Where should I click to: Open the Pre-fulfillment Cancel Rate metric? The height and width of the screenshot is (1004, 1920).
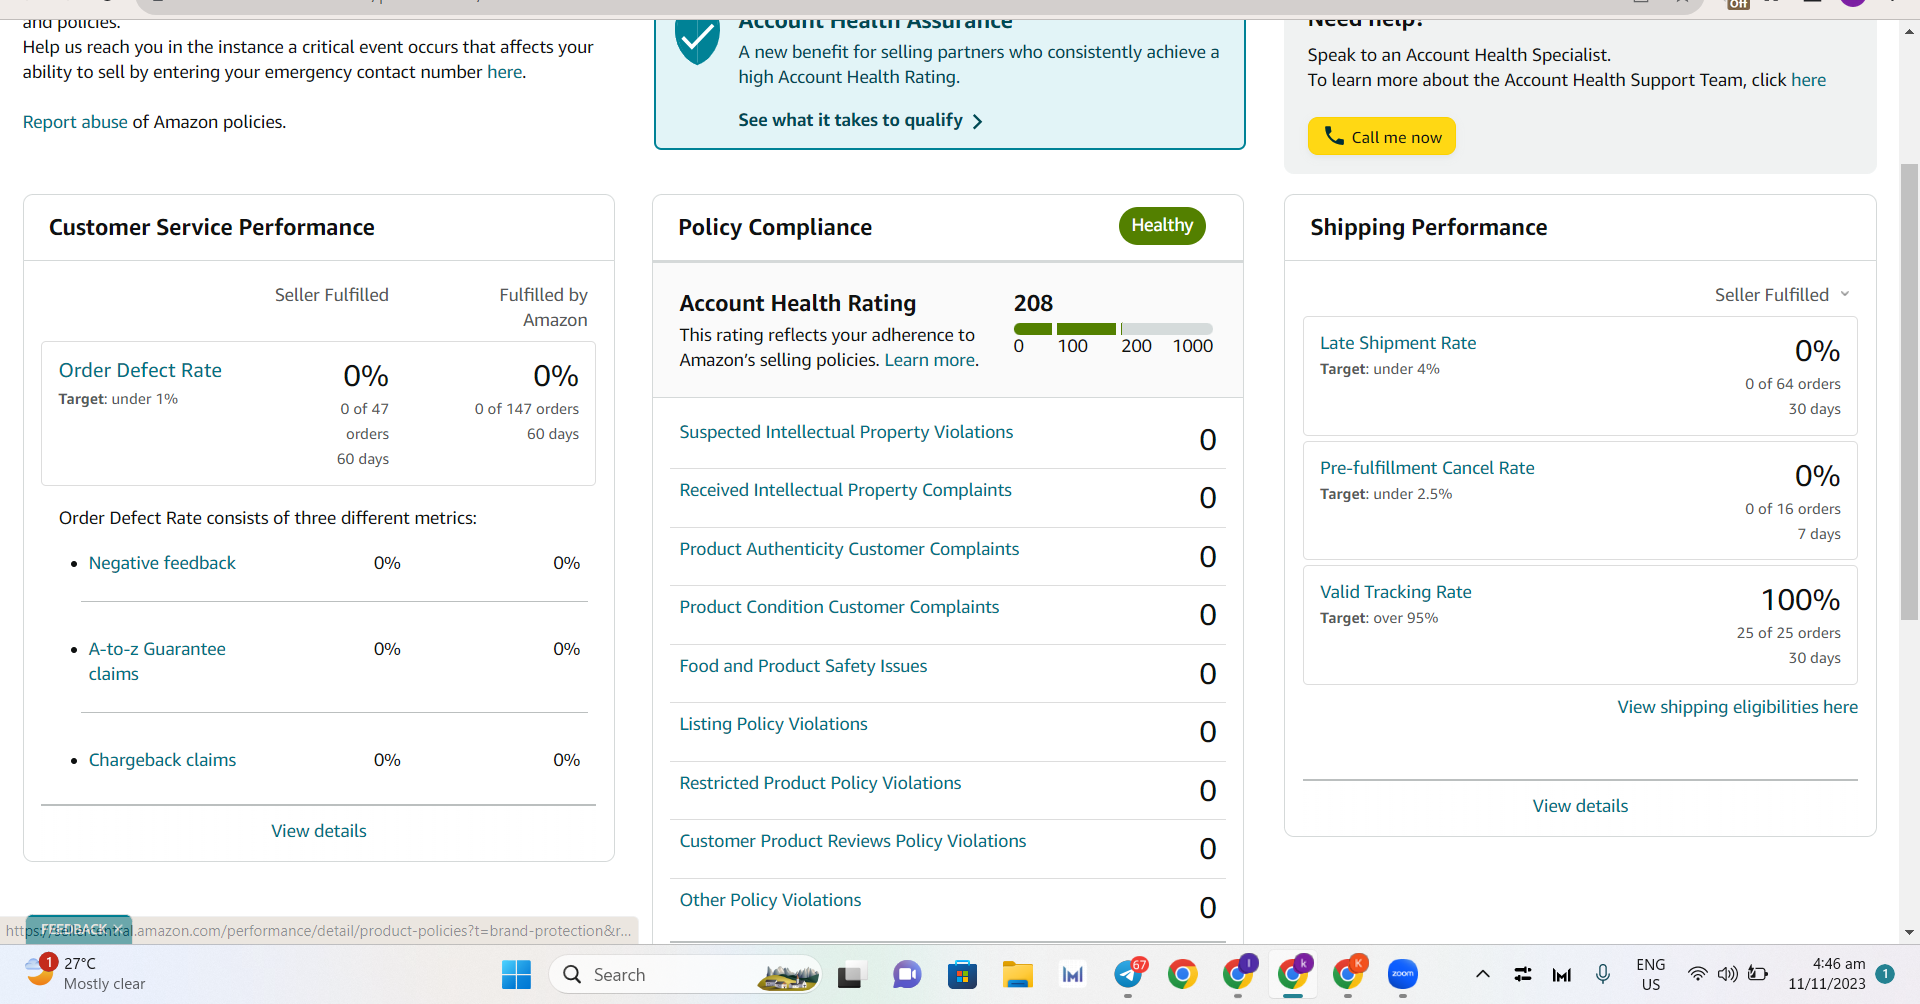point(1427,468)
